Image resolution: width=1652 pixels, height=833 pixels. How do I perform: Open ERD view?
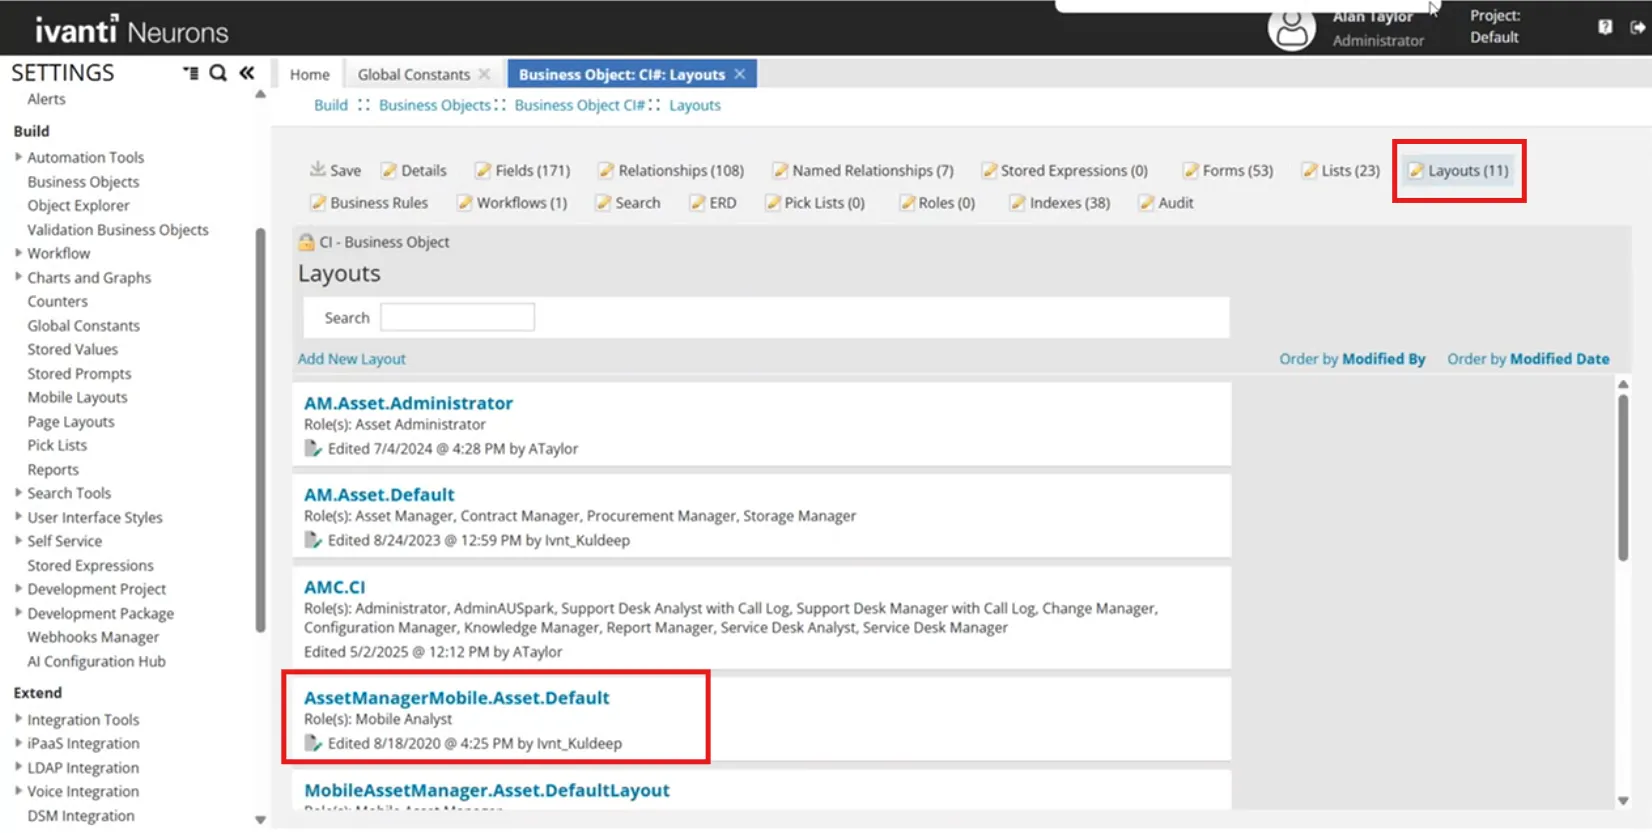pos(713,202)
